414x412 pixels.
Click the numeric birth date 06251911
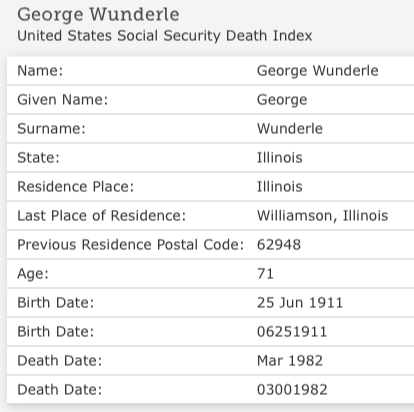292,332
